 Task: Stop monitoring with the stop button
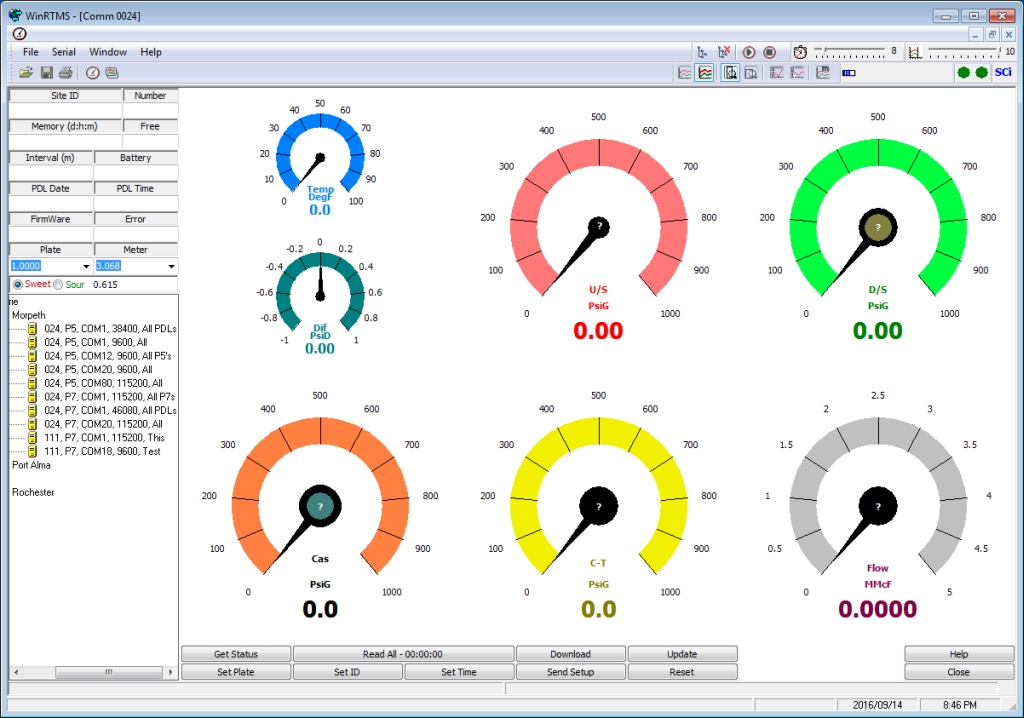click(x=769, y=52)
